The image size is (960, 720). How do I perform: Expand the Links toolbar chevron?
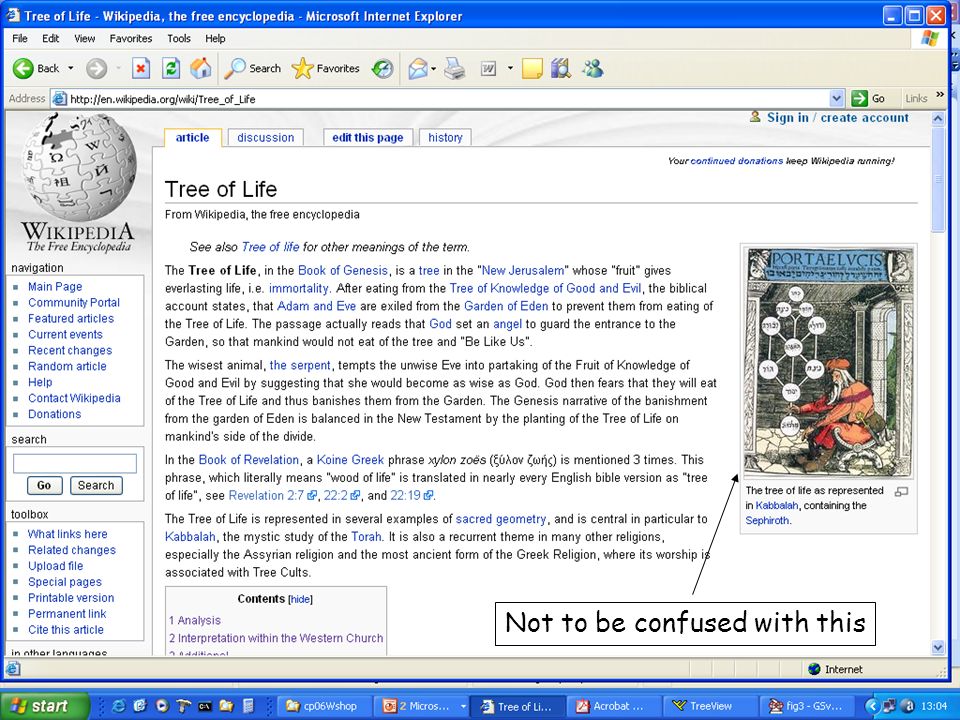click(940, 94)
